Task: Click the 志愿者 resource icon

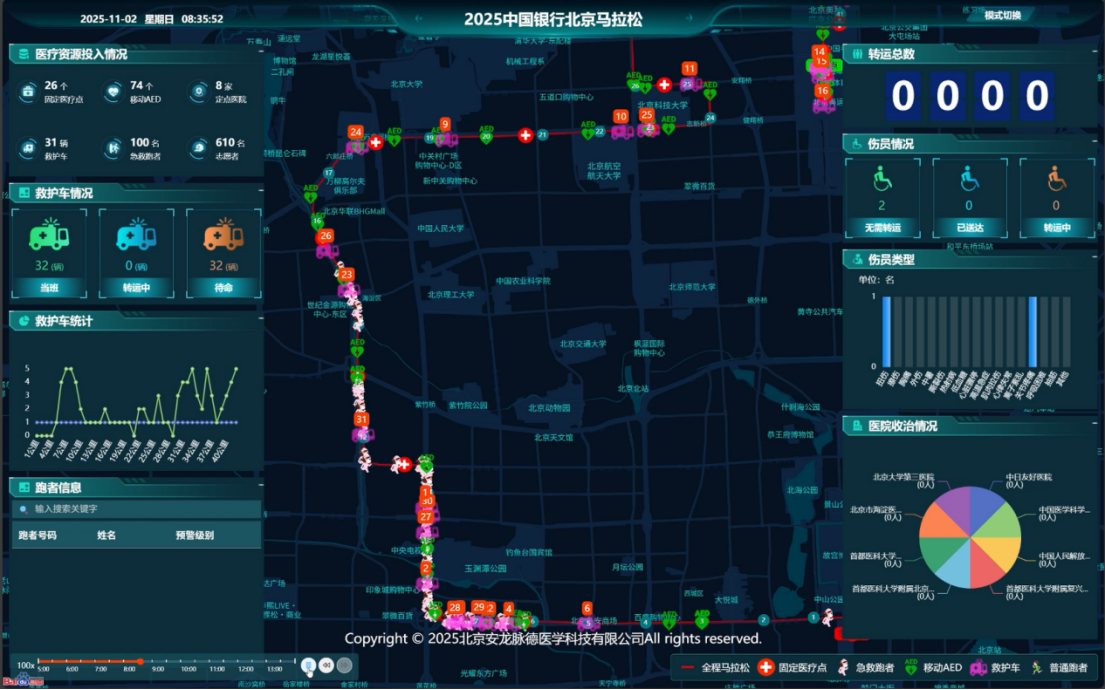Action: (x=197, y=148)
